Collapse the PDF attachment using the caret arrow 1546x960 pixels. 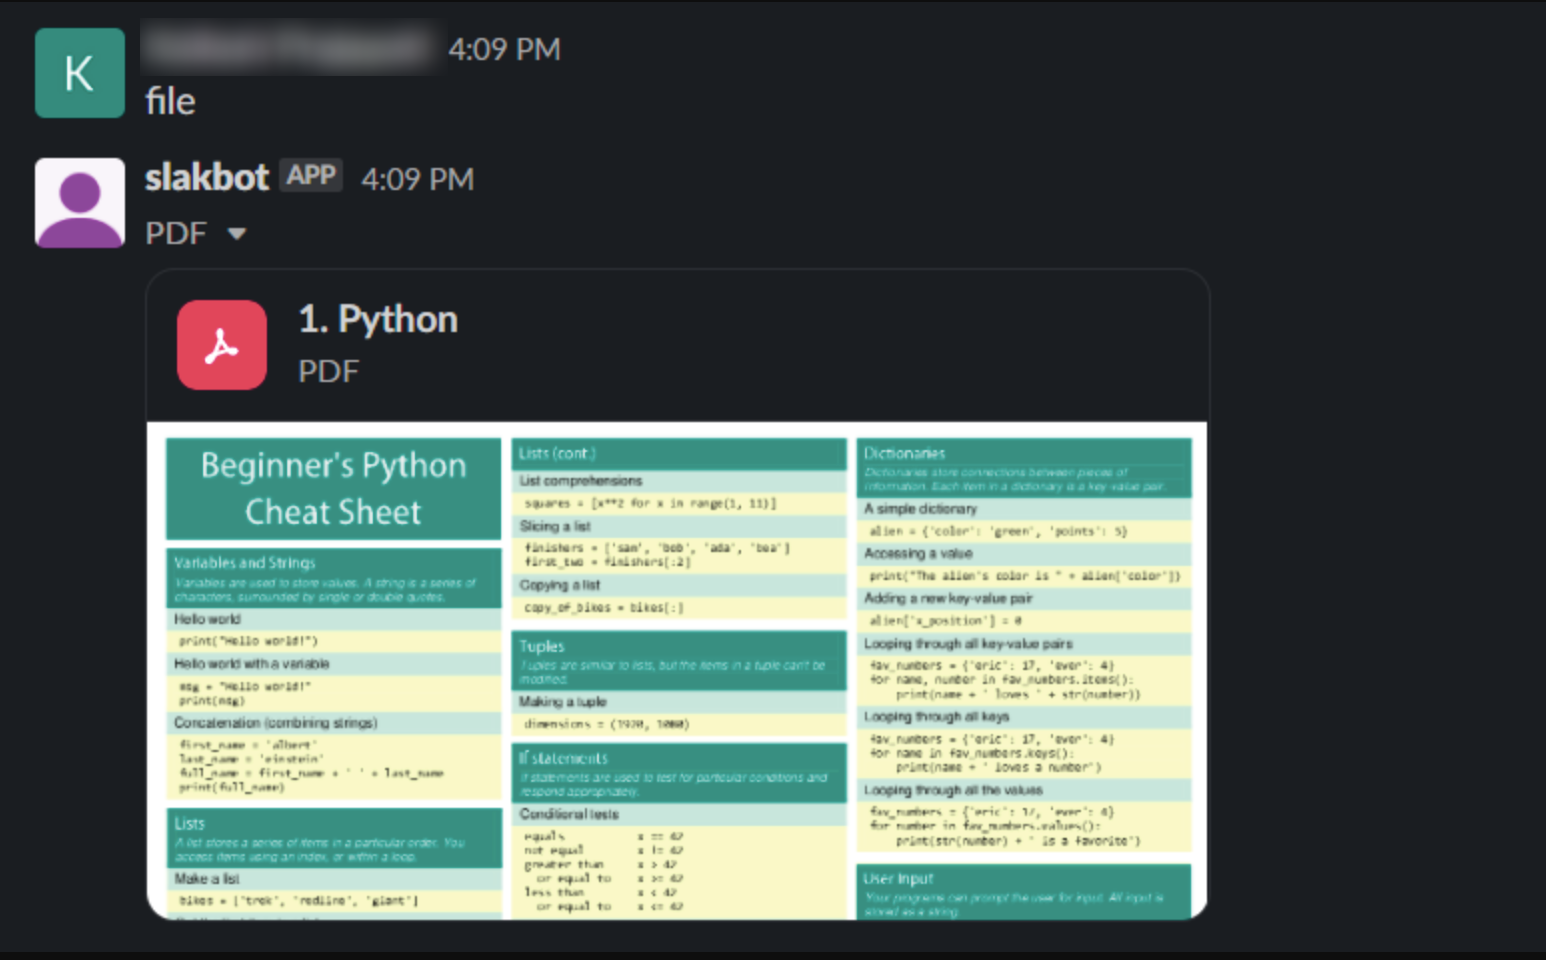(x=237, y=234)
